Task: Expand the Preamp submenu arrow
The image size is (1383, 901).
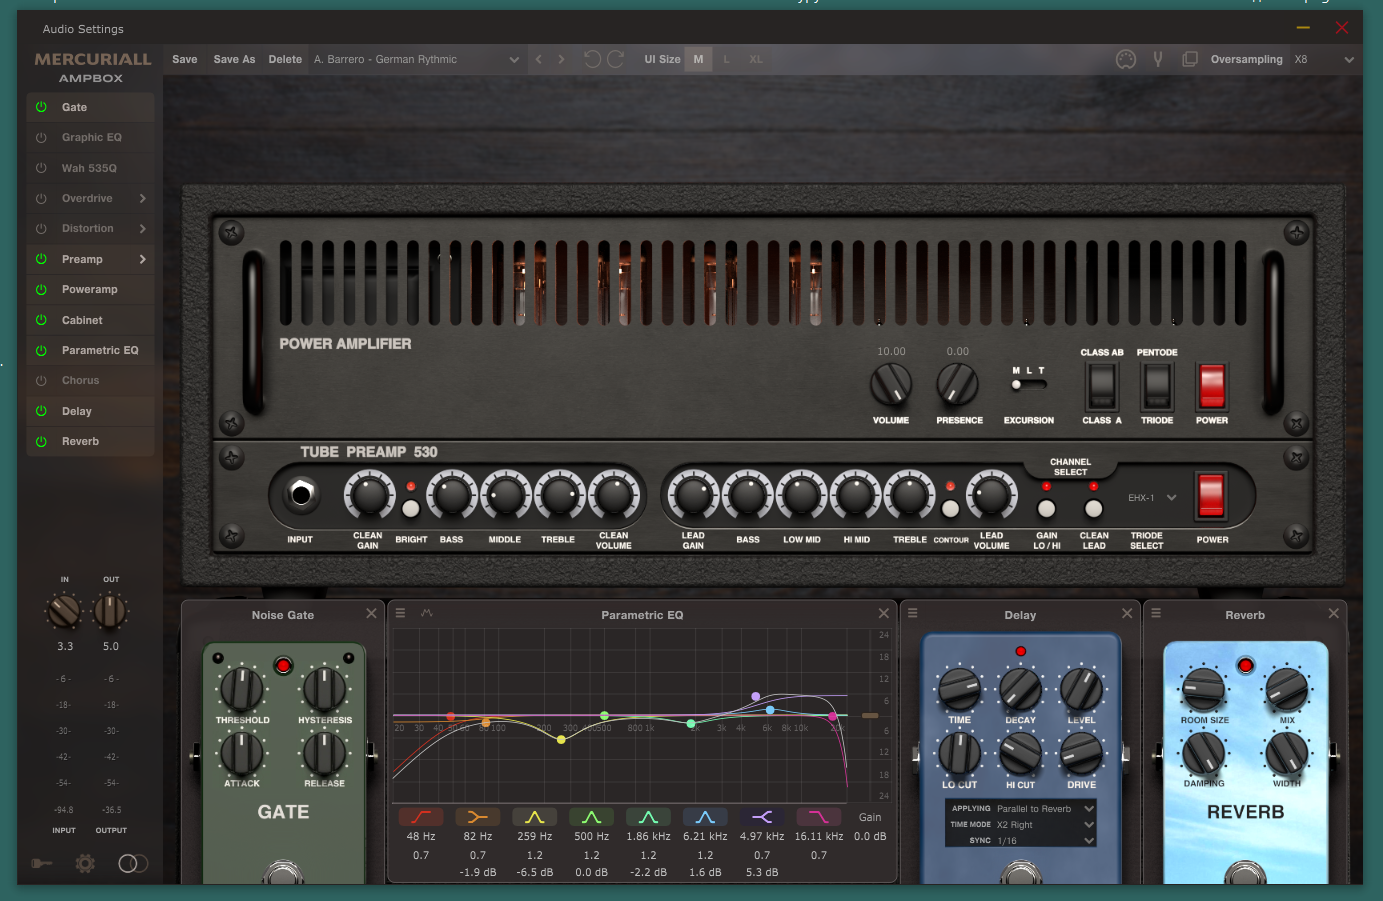Action: 143,259
